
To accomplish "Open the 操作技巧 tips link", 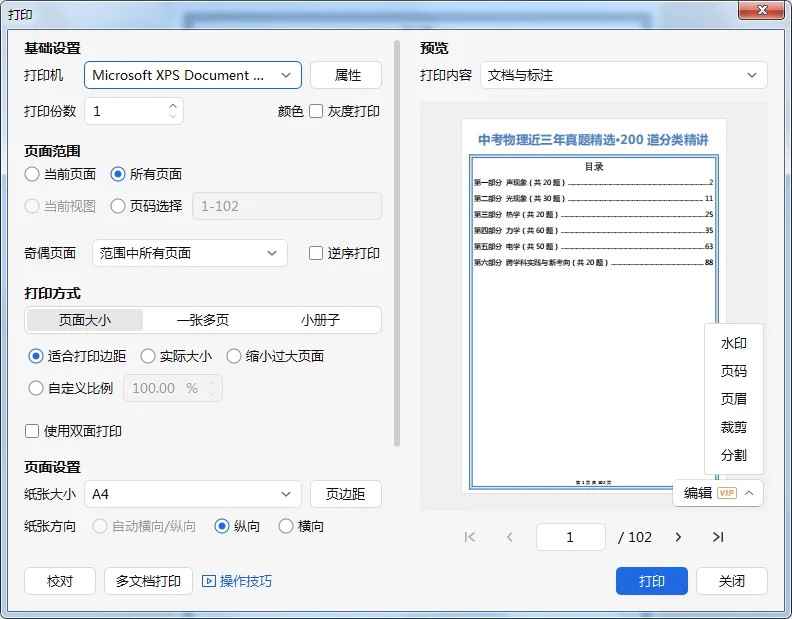I will pyautogui.click(x=245, y=581).
